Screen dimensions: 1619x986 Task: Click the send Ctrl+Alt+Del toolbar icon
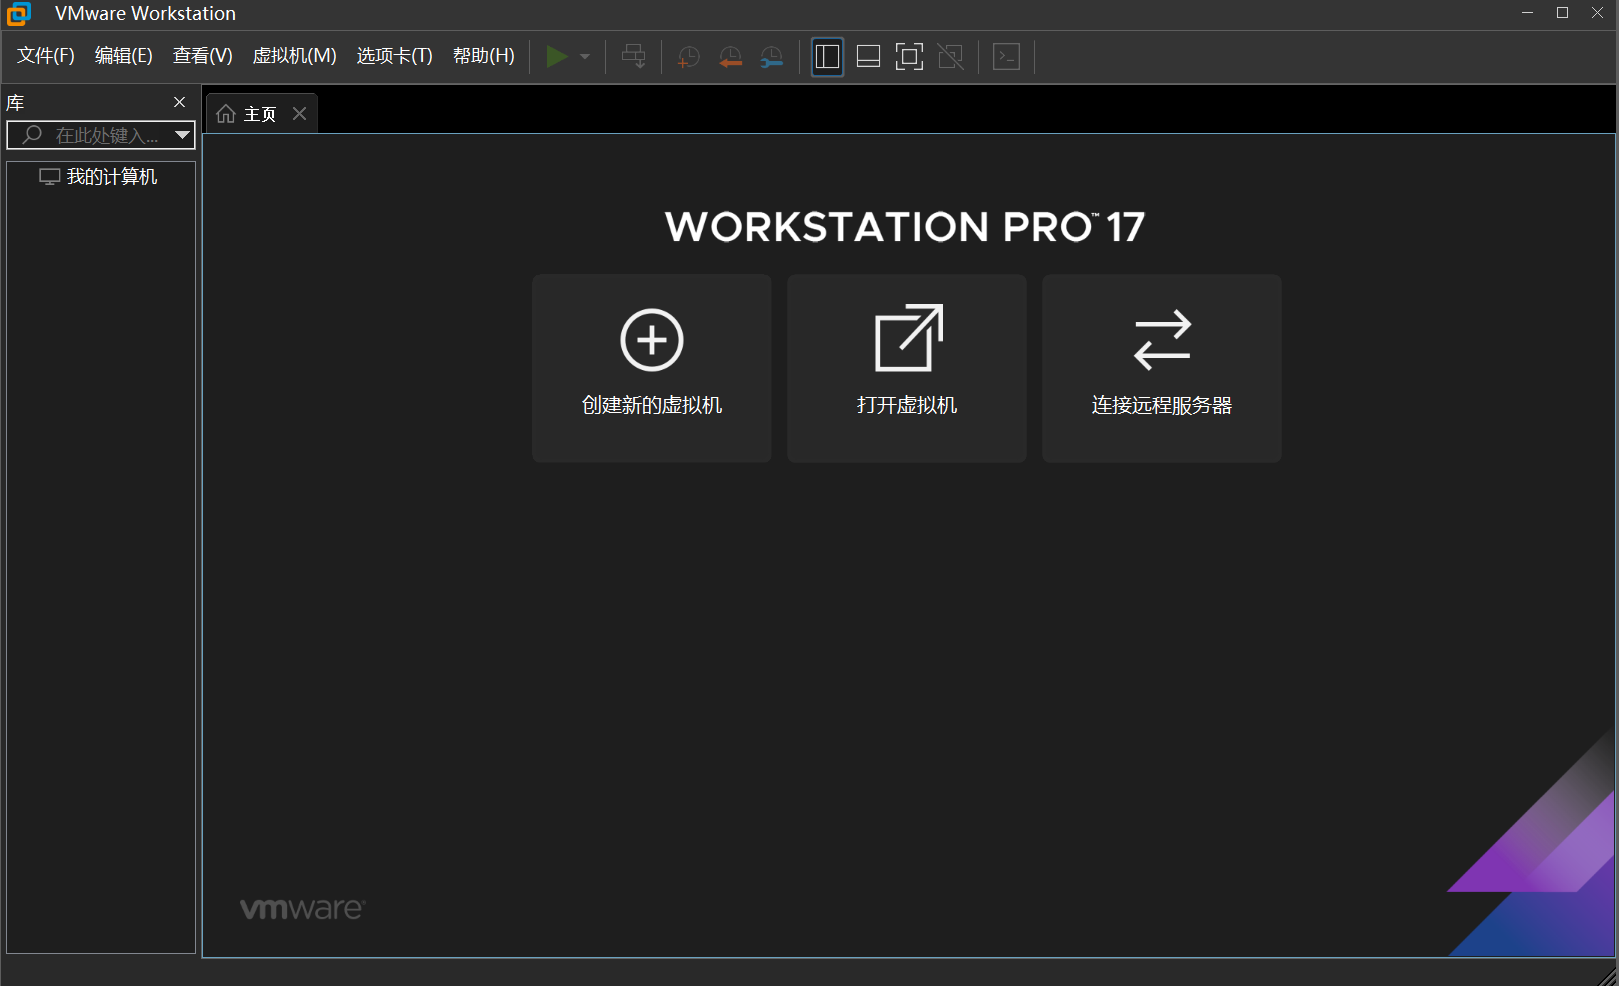[634, 57]
